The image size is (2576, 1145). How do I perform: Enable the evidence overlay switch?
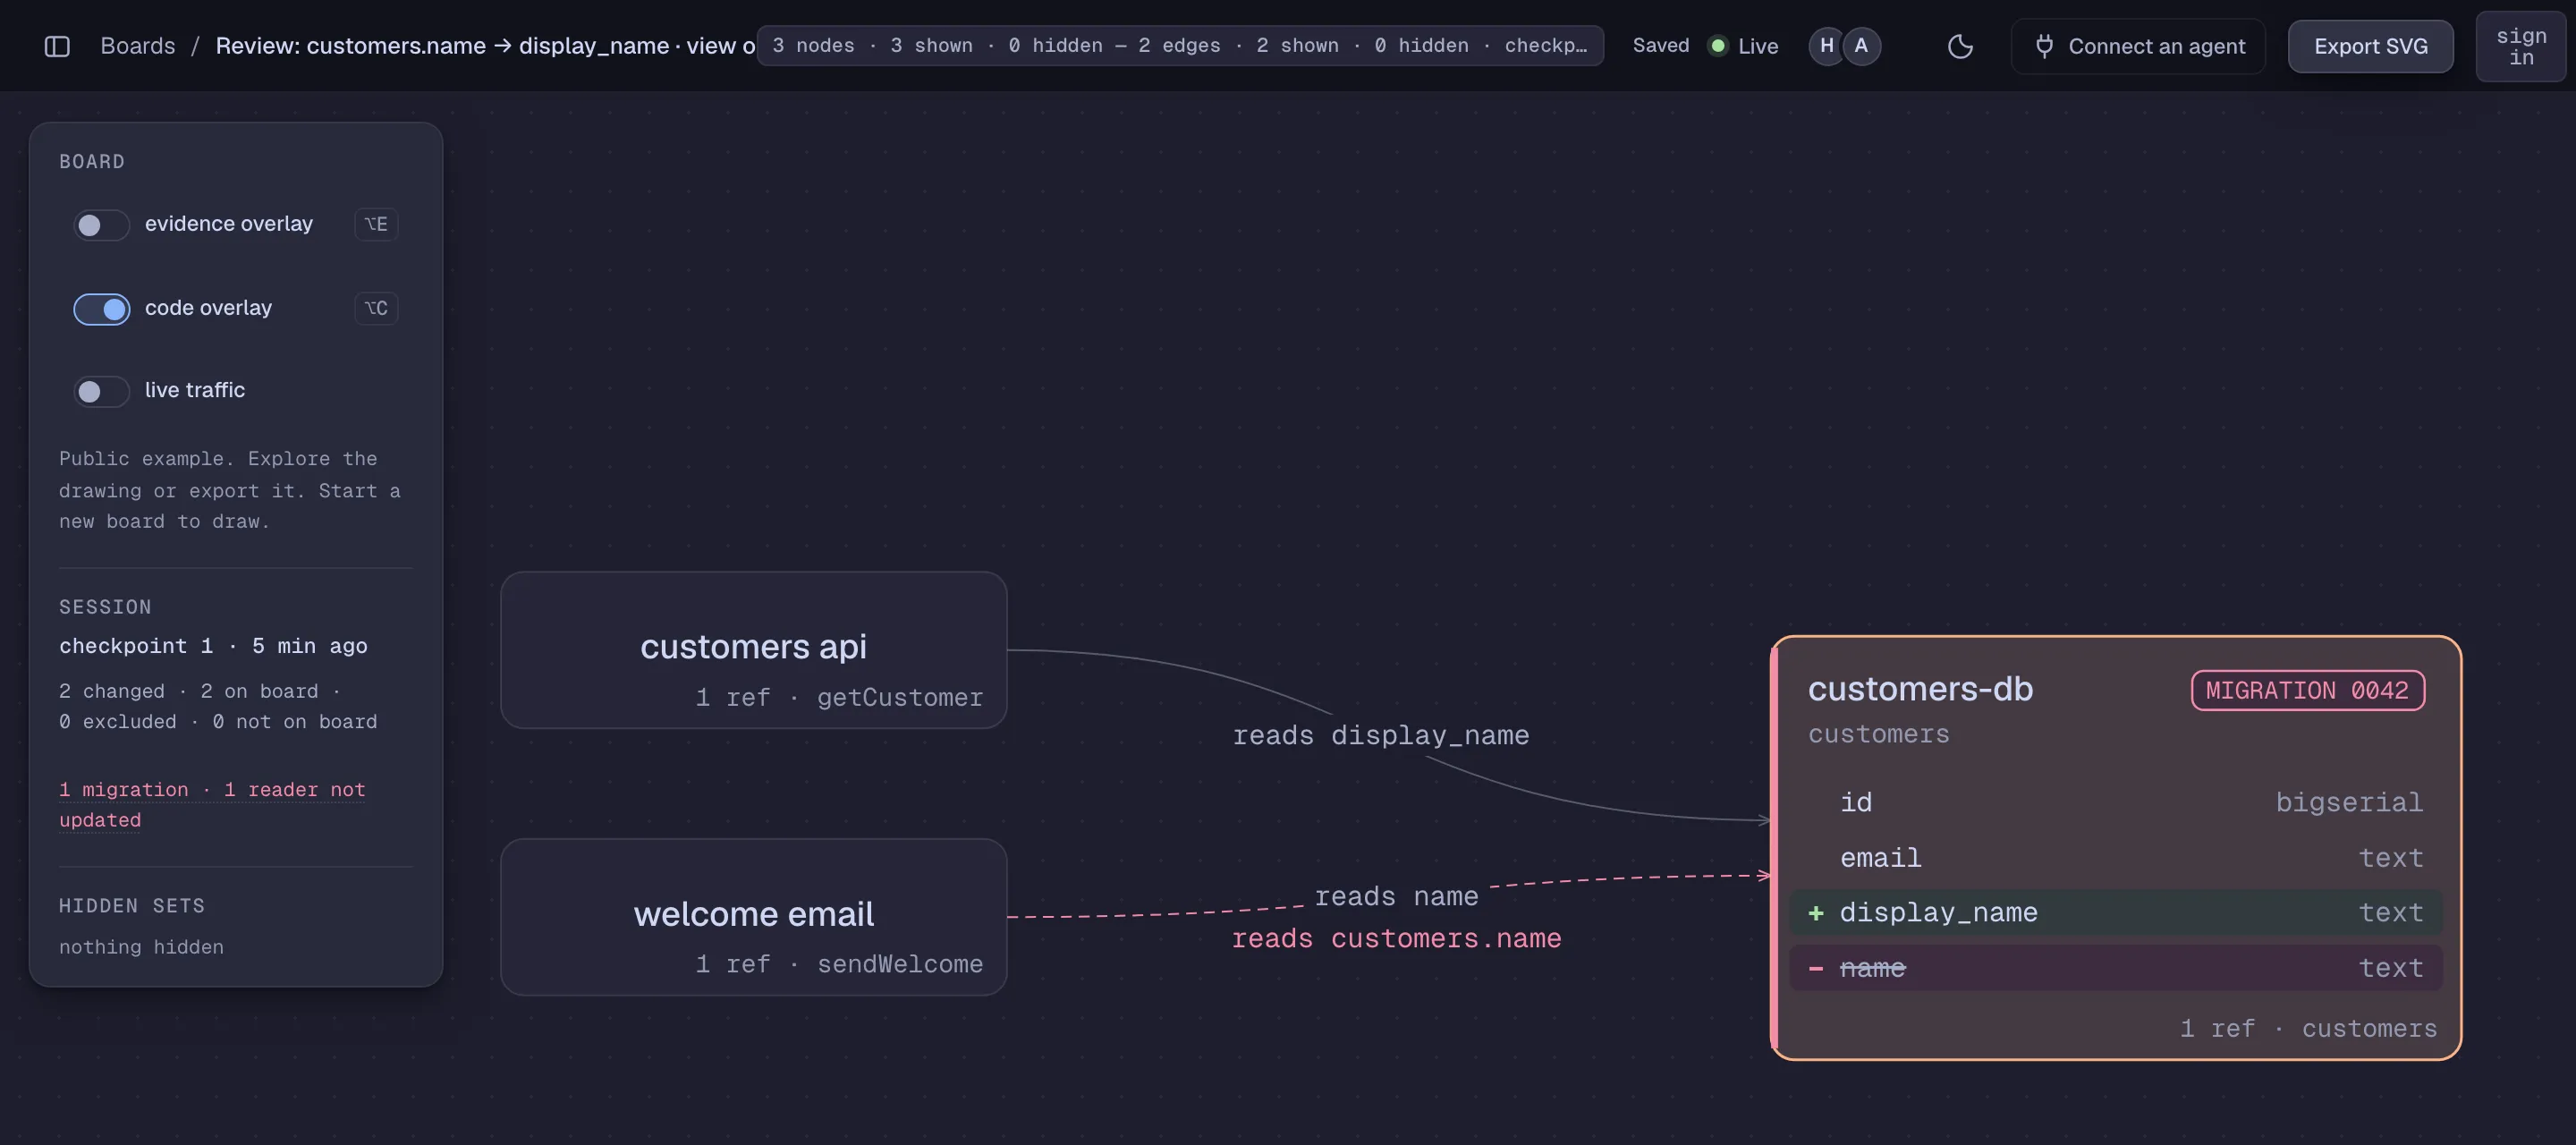pyautogui.click(x=101, y=225)
